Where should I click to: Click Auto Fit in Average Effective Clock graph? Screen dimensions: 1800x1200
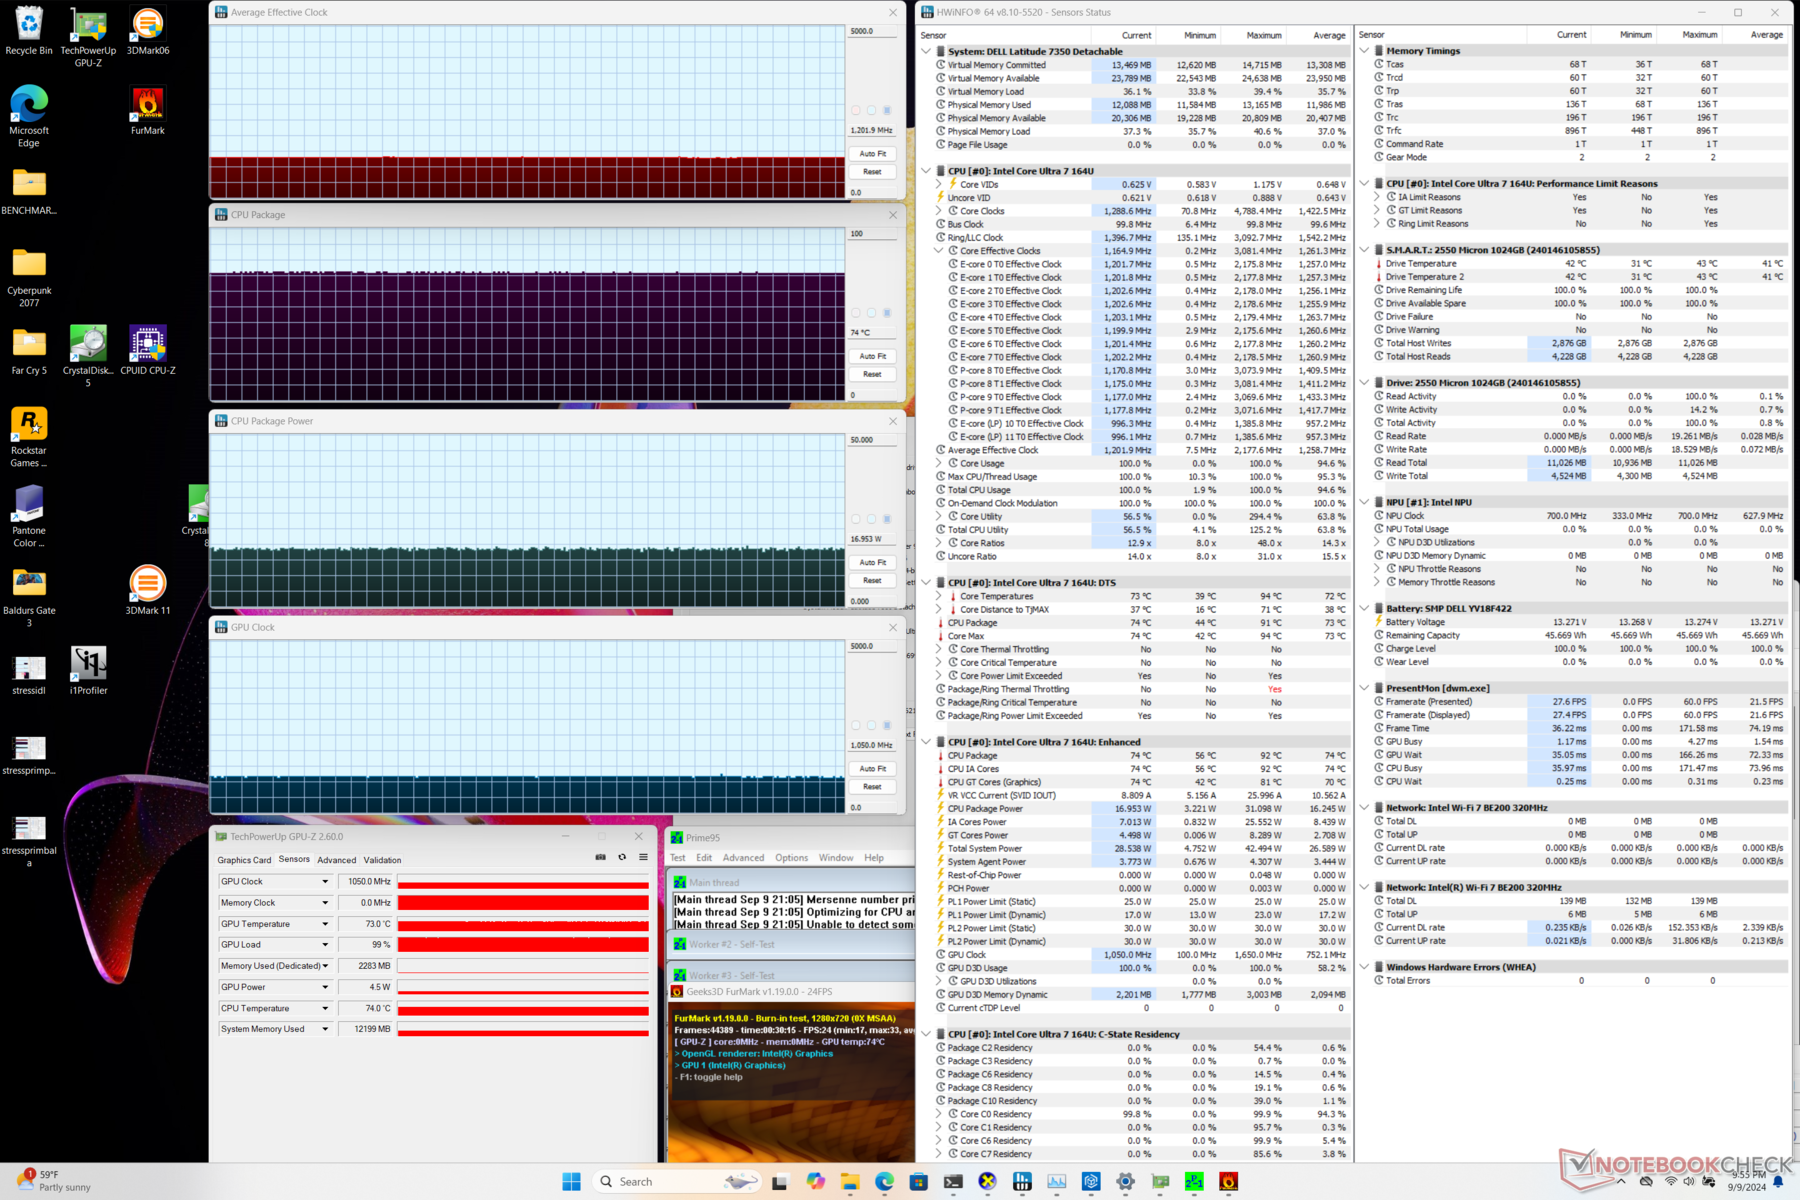(873, 154)
